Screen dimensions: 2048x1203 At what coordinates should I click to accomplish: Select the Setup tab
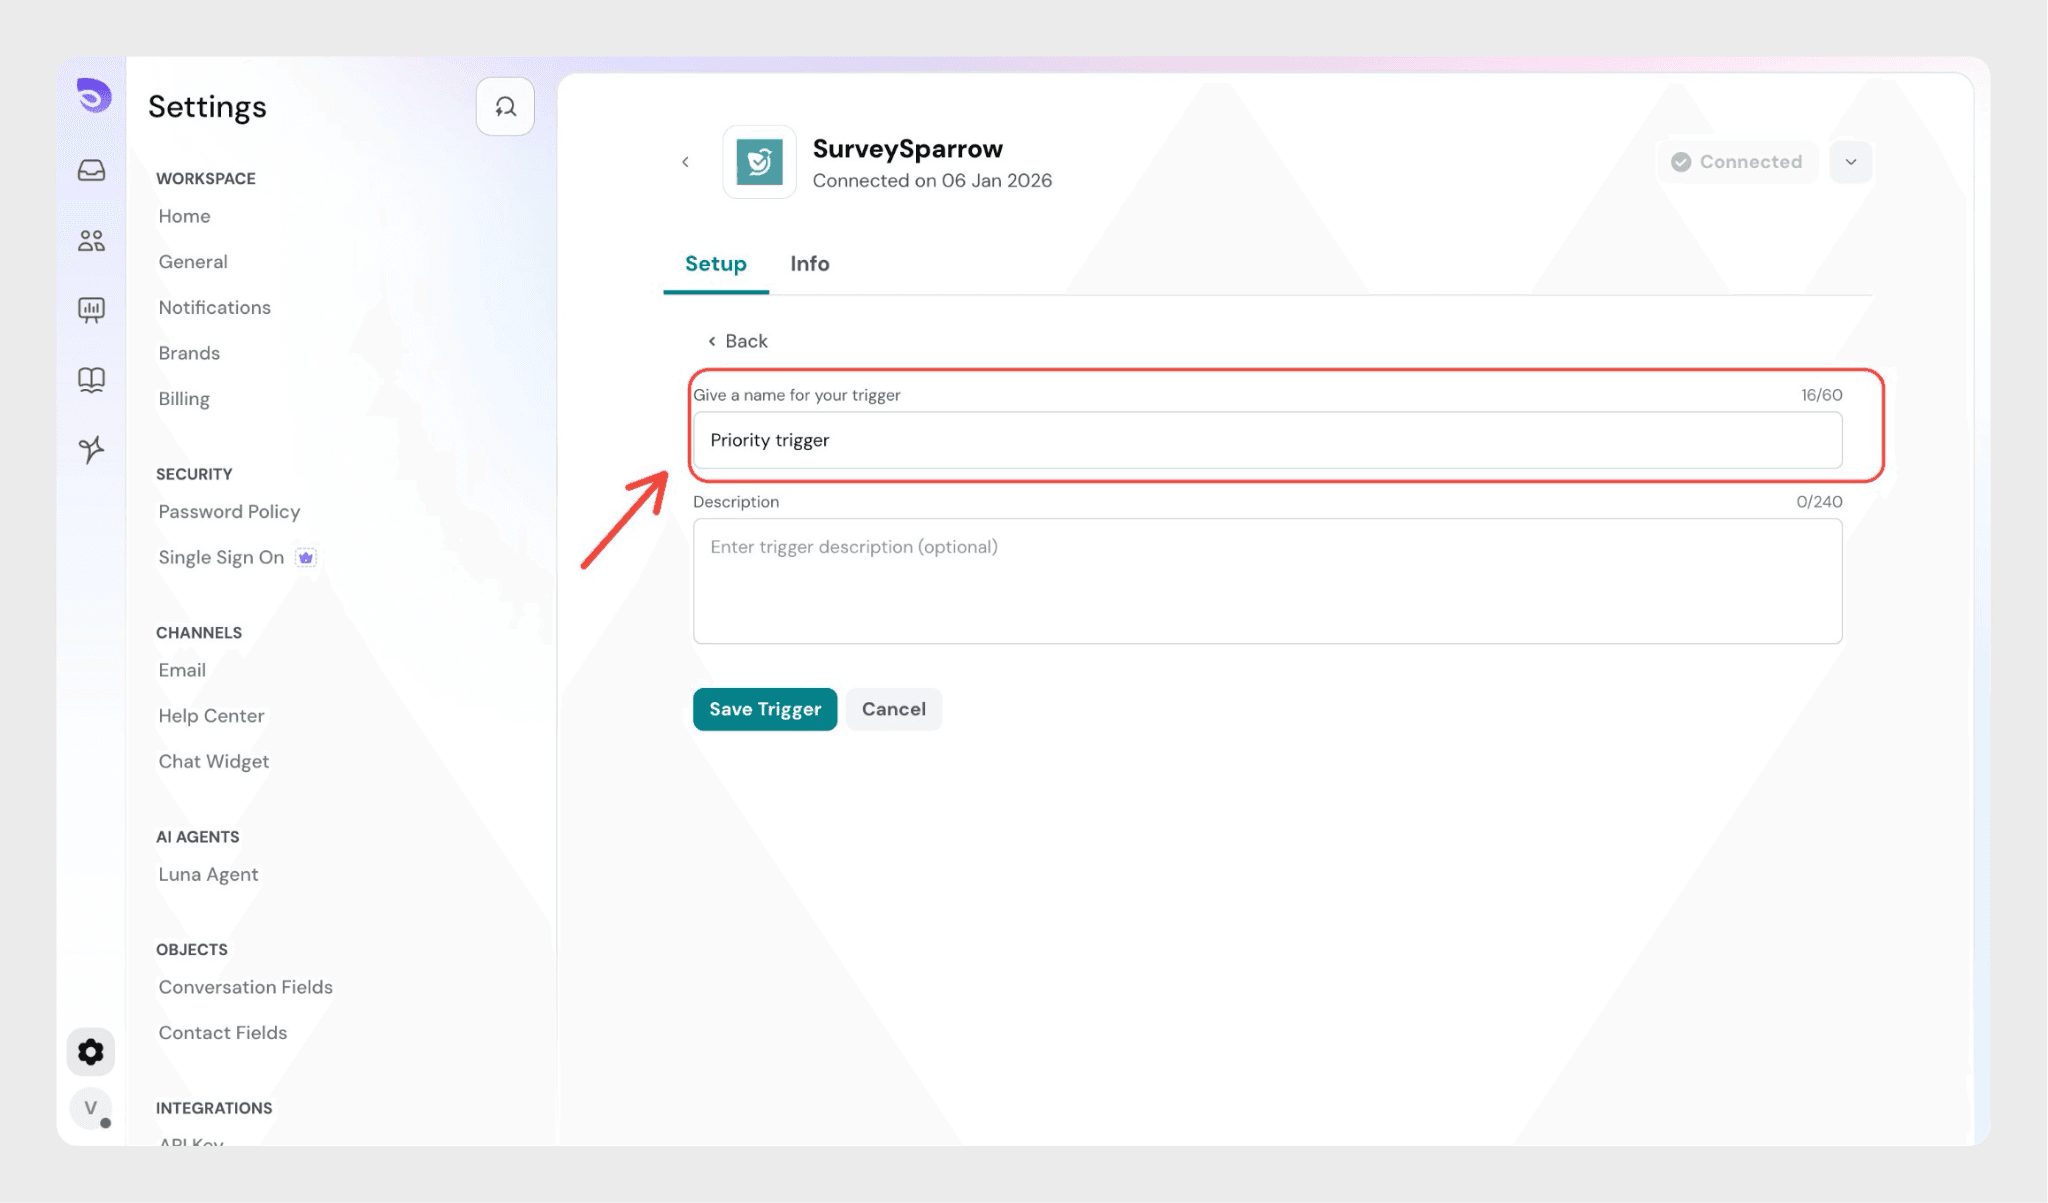(715, 264)
